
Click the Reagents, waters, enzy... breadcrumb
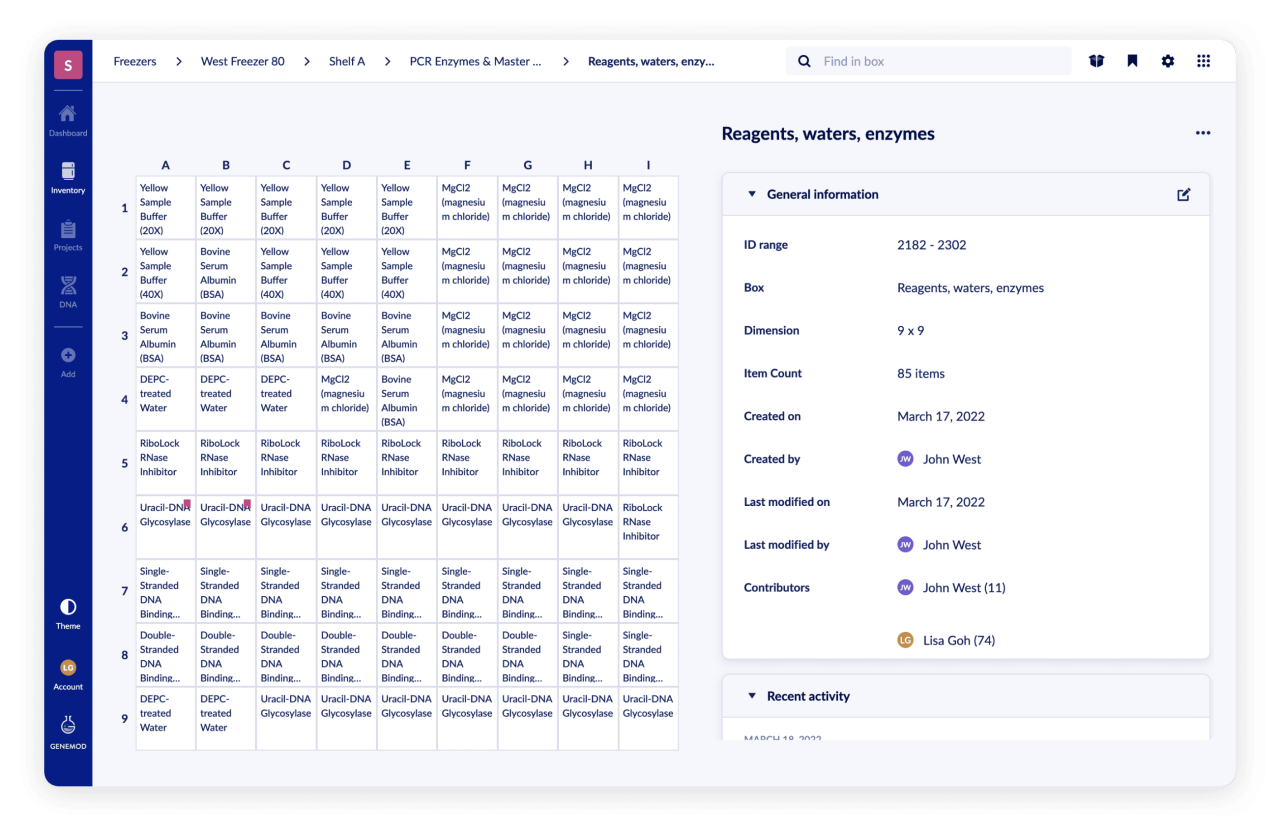651,61
